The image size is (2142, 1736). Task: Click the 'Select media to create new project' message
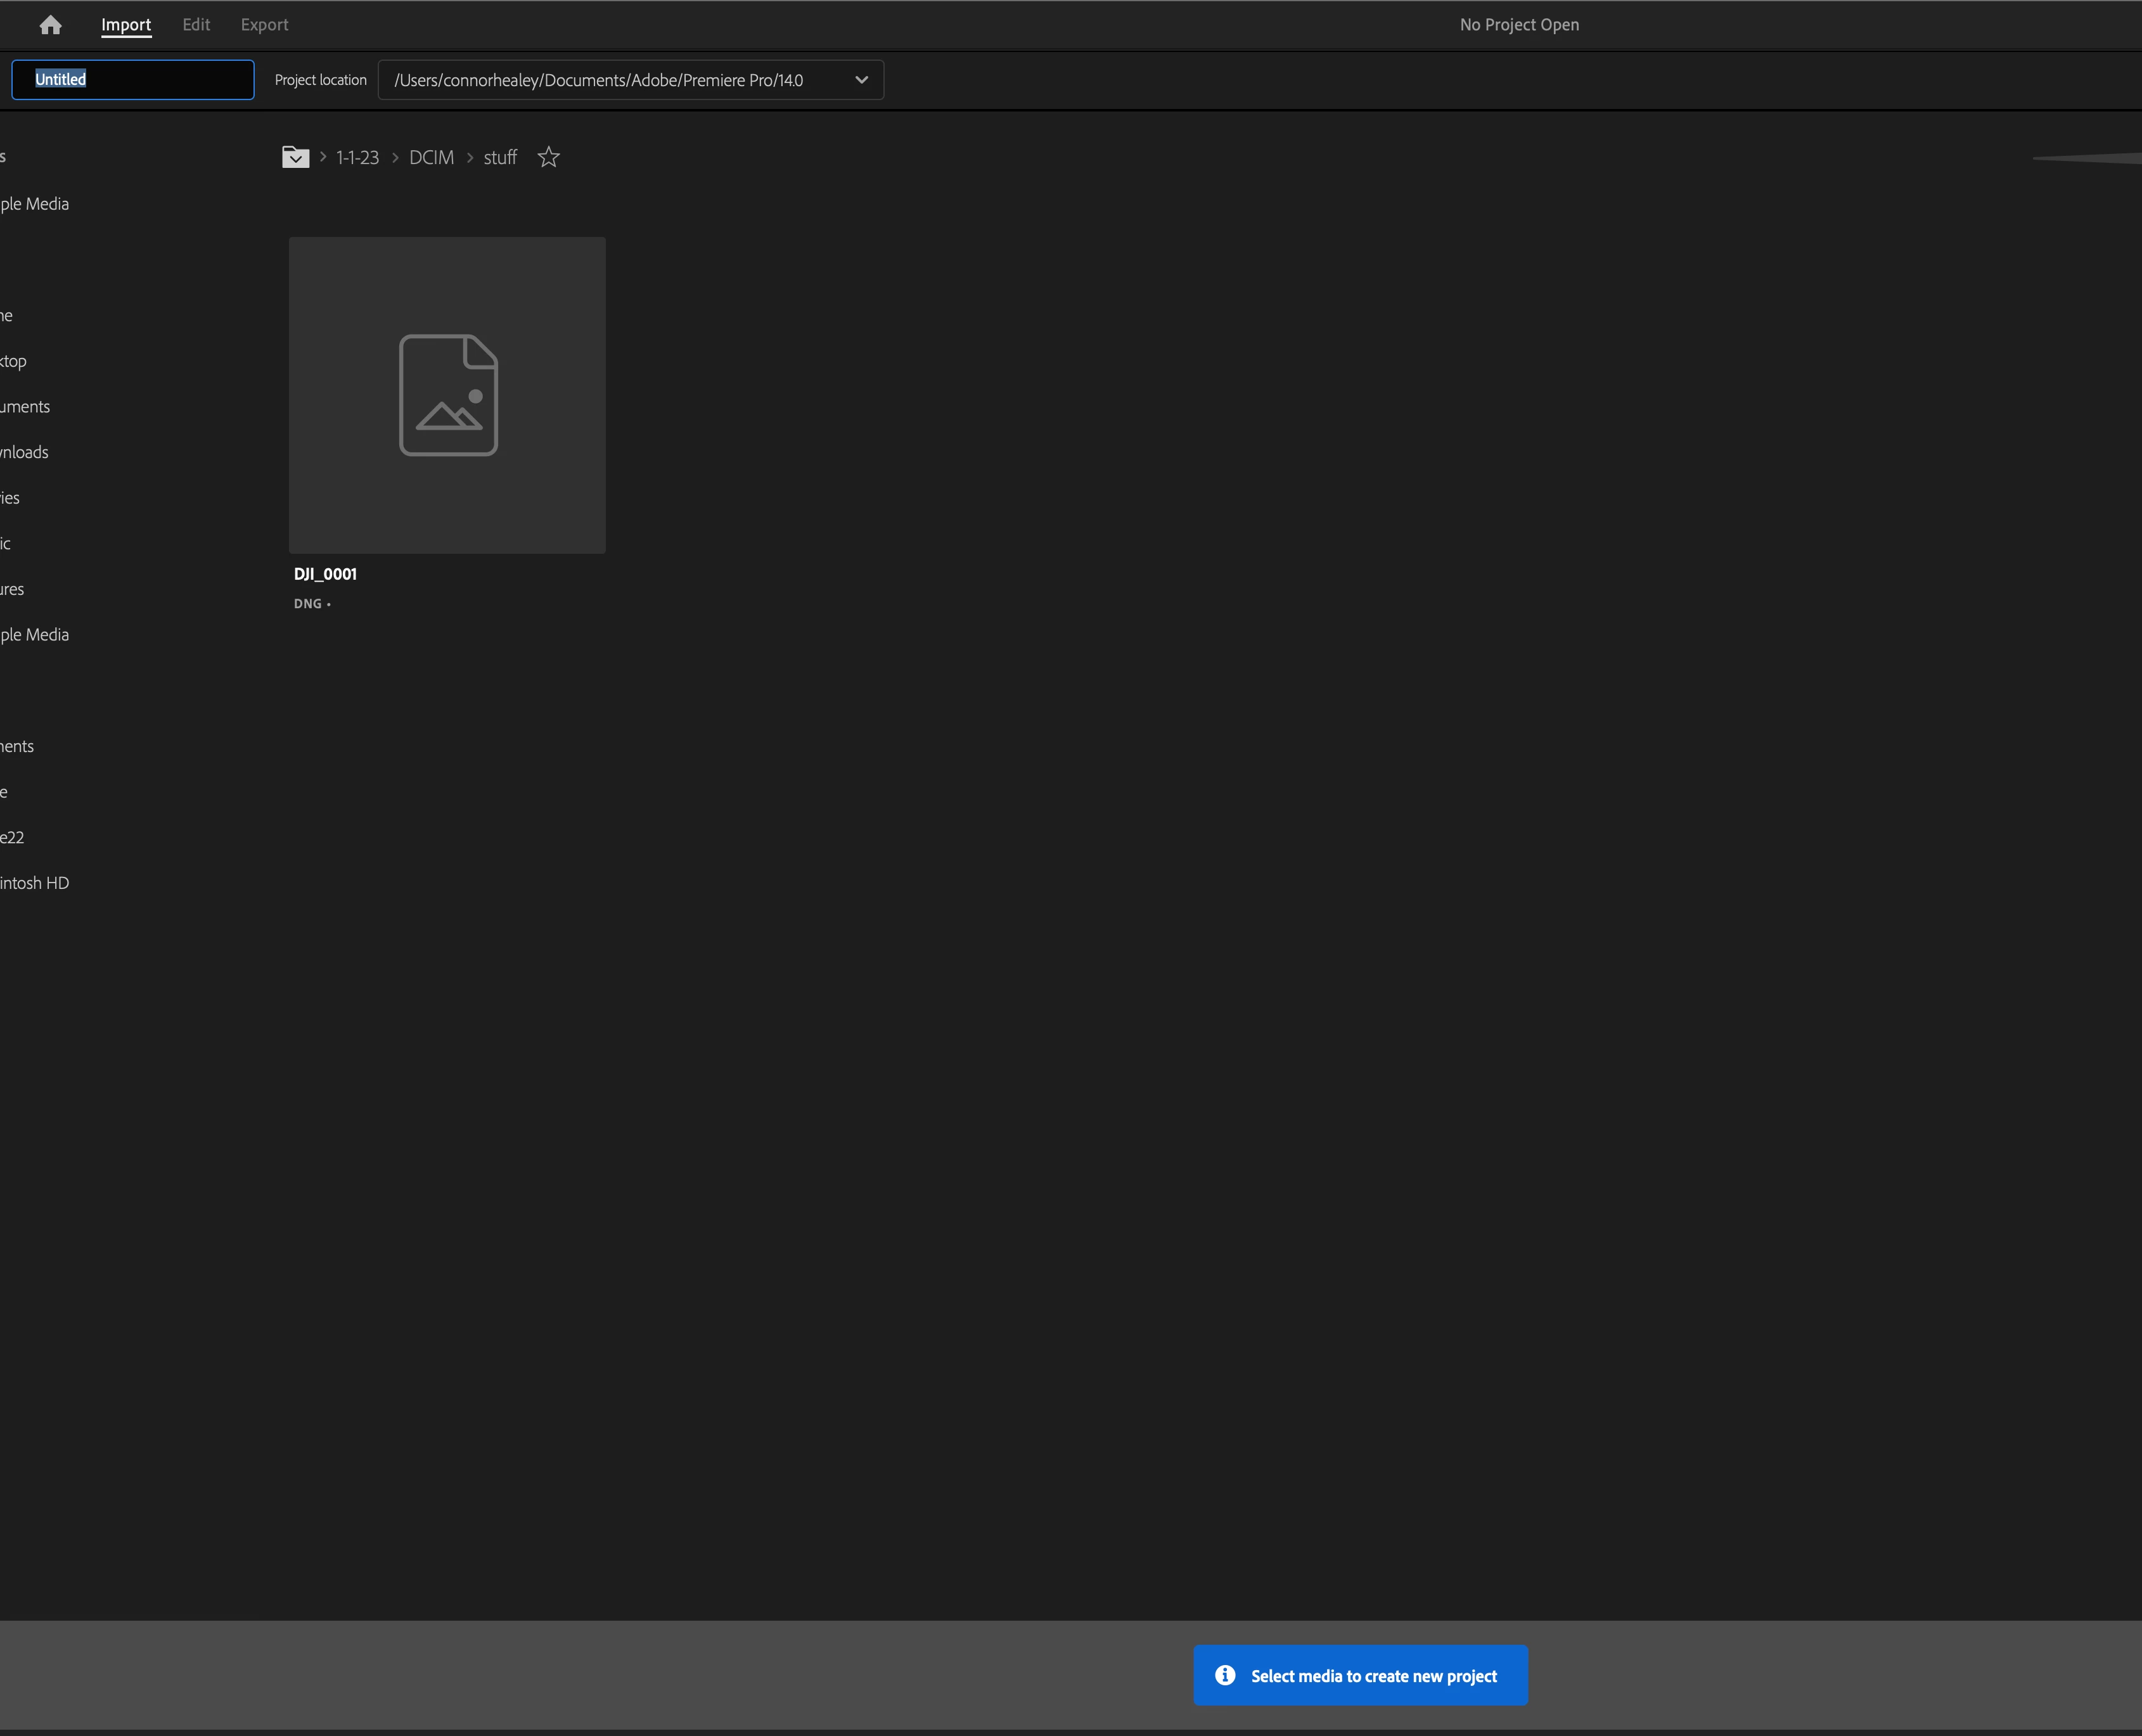coord(1373,1676)
